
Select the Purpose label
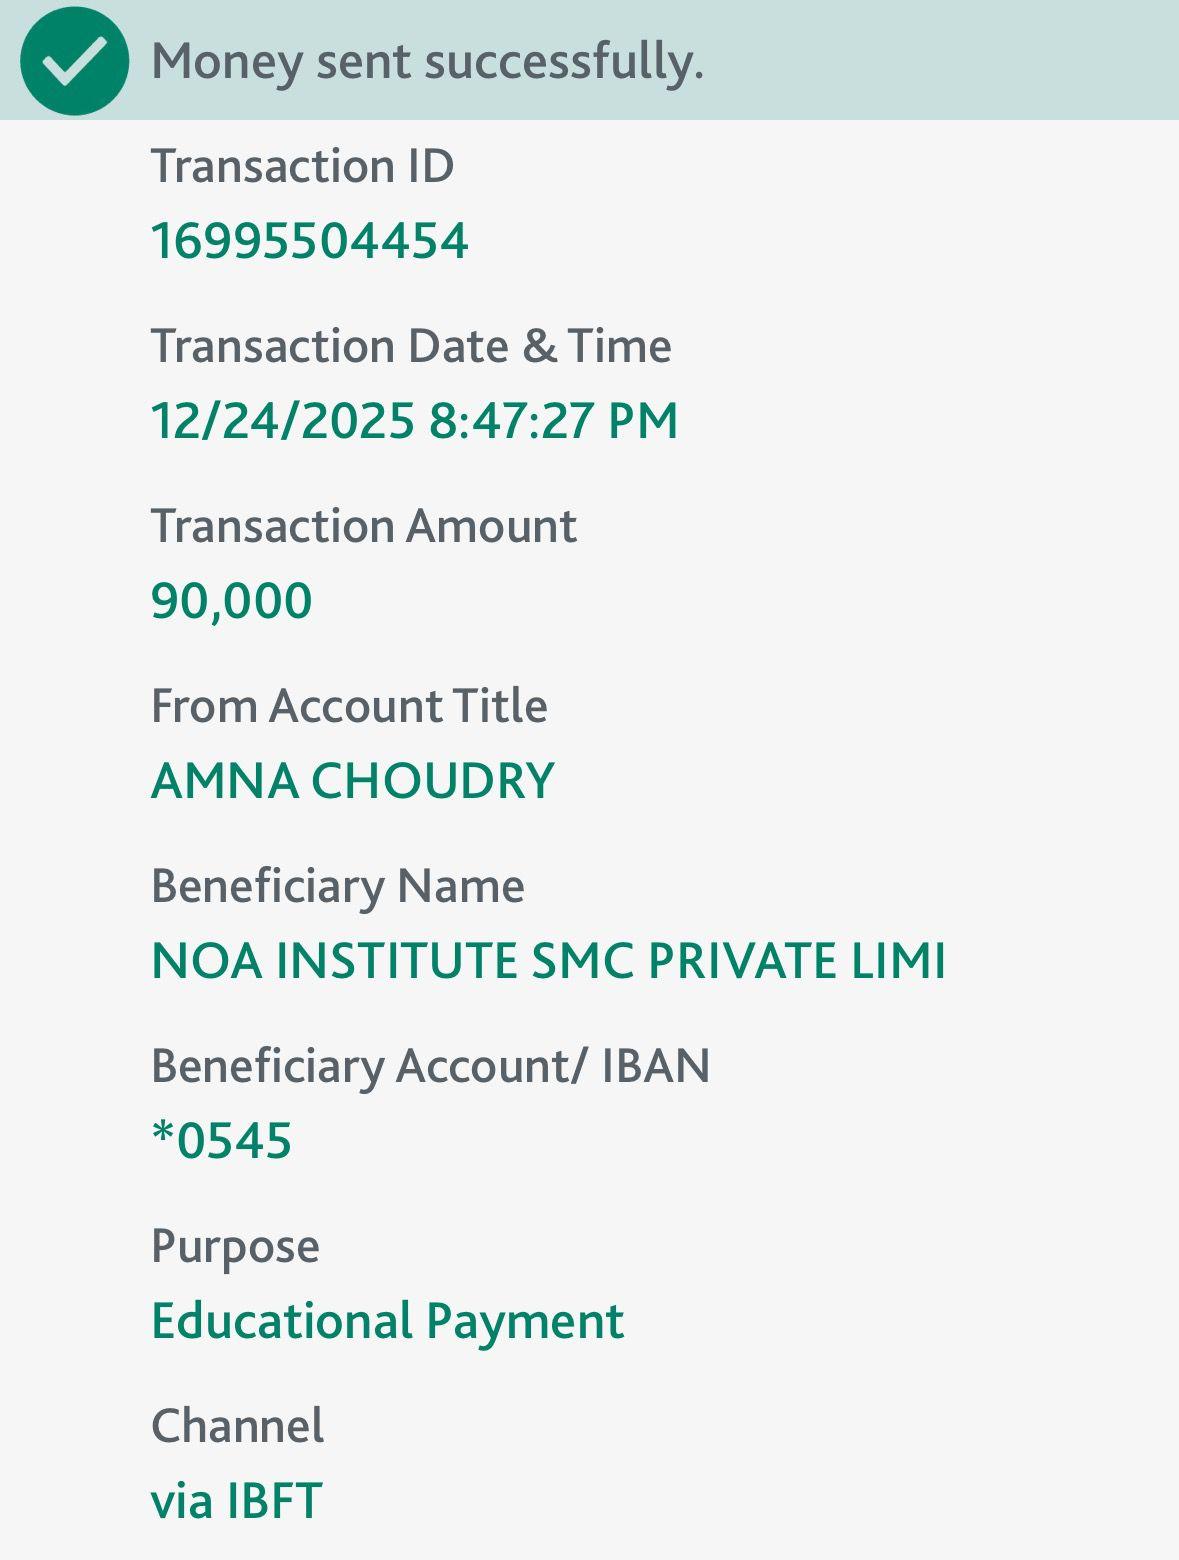tap(235, 1246)
